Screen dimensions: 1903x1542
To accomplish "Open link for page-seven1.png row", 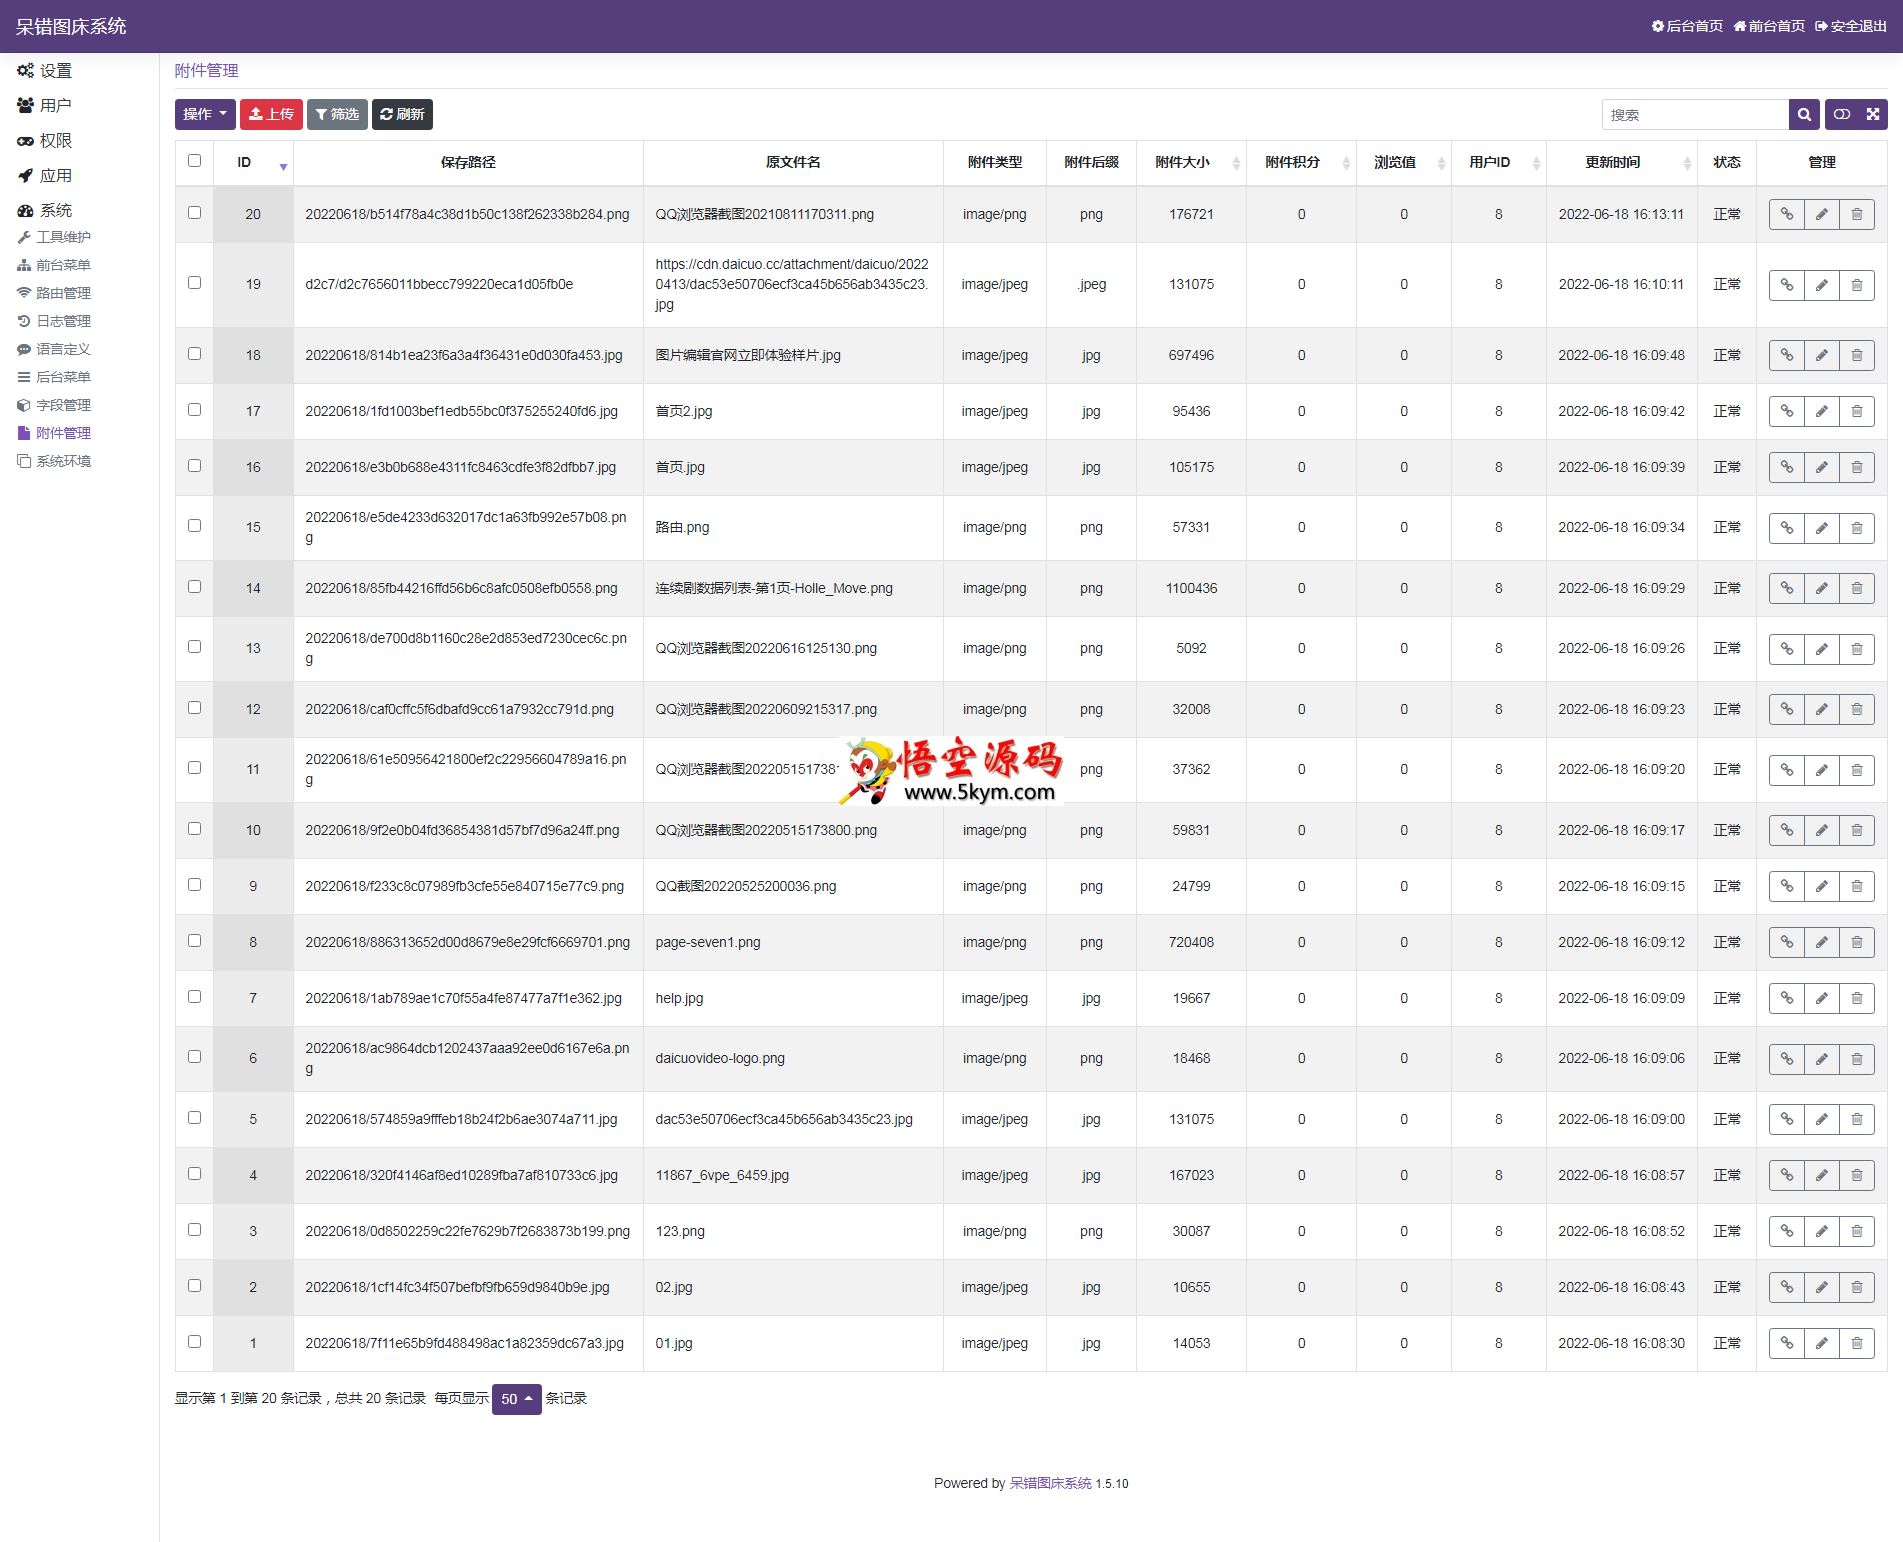I will [1786, 942].
